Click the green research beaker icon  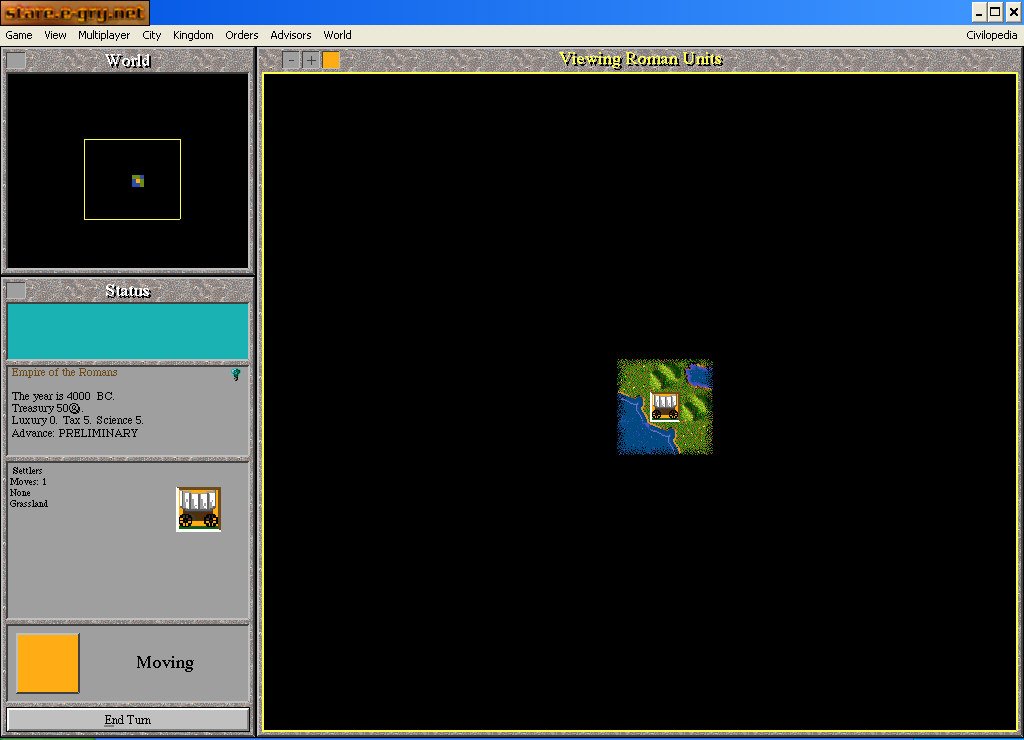(236, 374)
